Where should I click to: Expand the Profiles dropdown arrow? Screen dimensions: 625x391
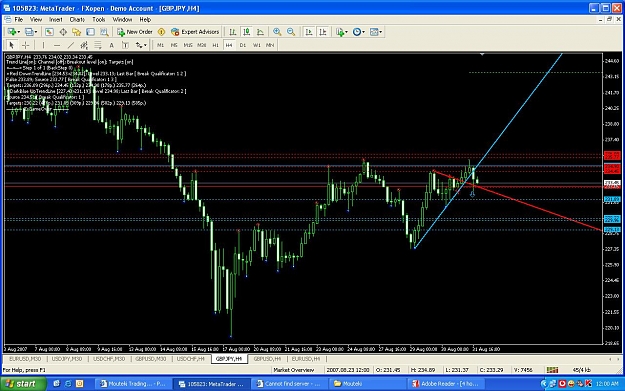click(x=36, y=32)
